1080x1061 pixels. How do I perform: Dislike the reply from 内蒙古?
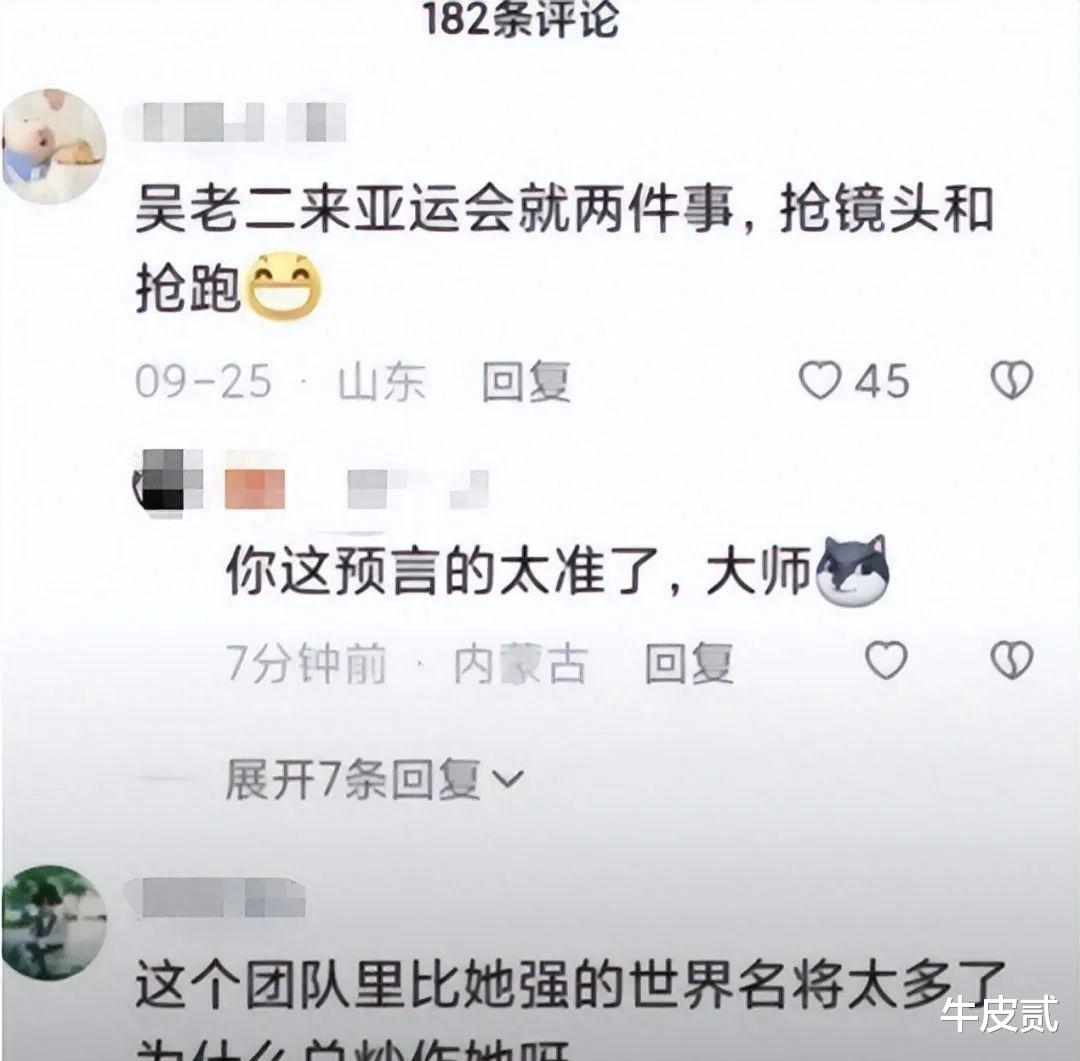[1011, 659]
